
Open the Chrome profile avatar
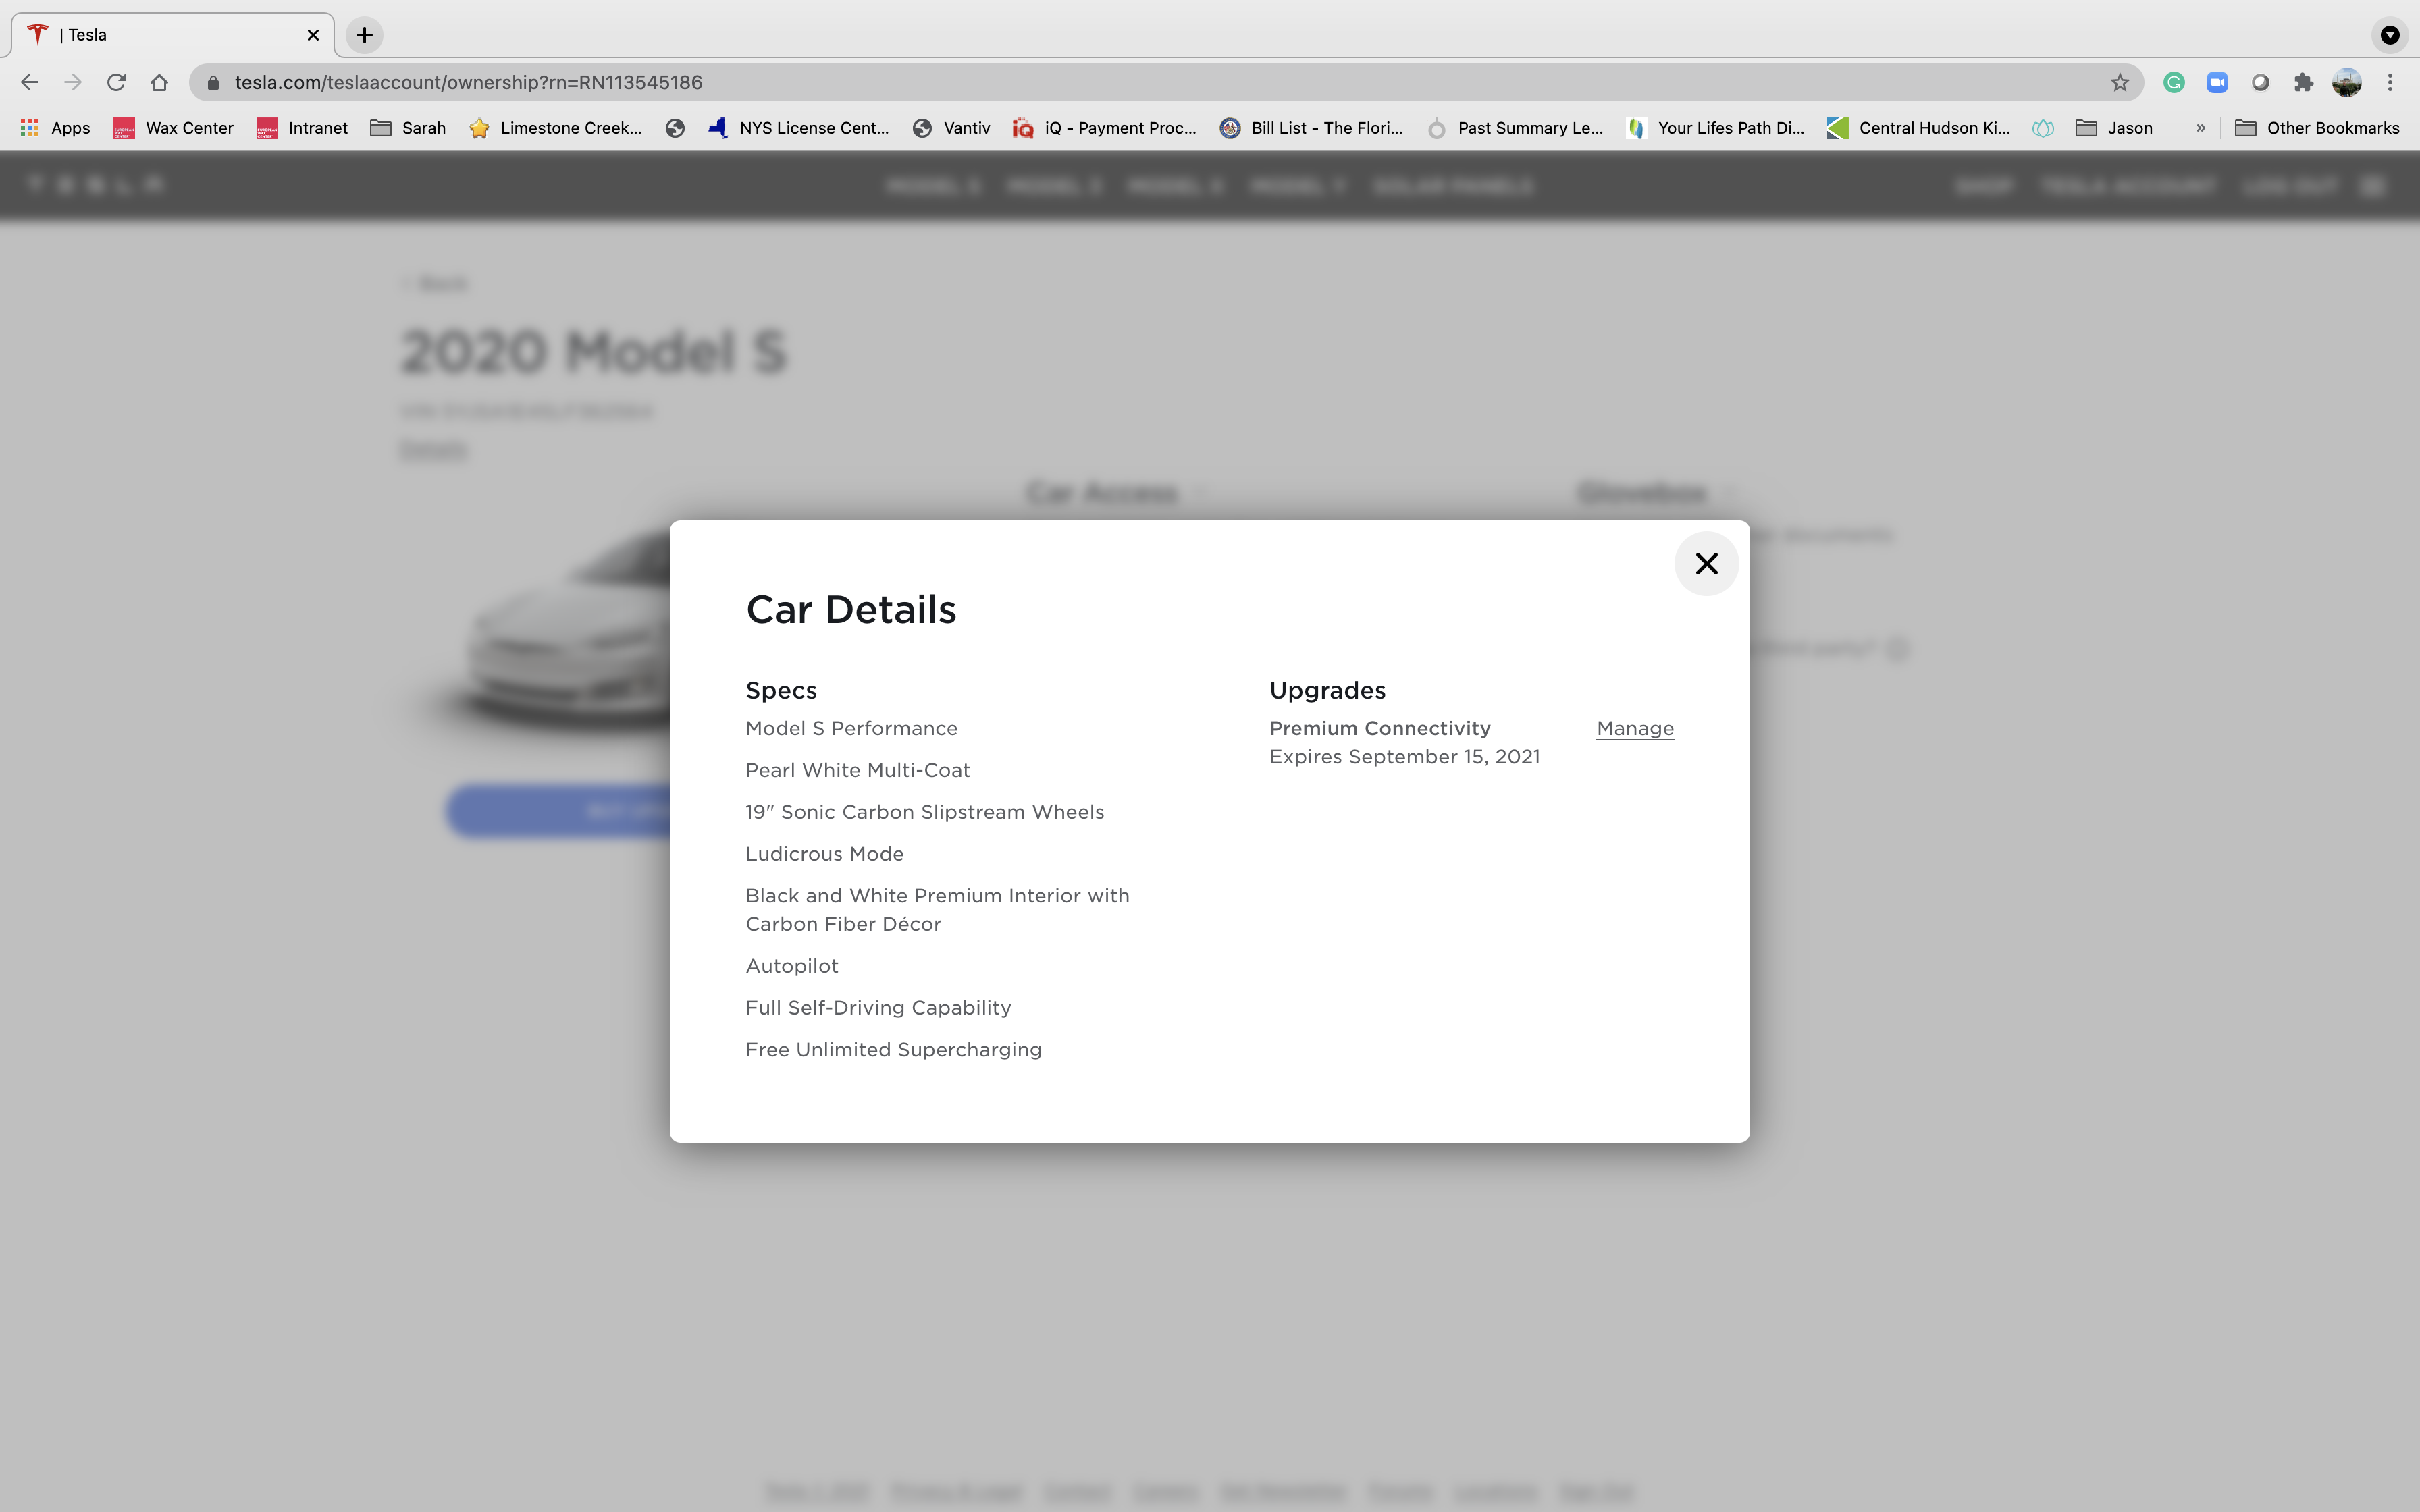point(2346,83)
